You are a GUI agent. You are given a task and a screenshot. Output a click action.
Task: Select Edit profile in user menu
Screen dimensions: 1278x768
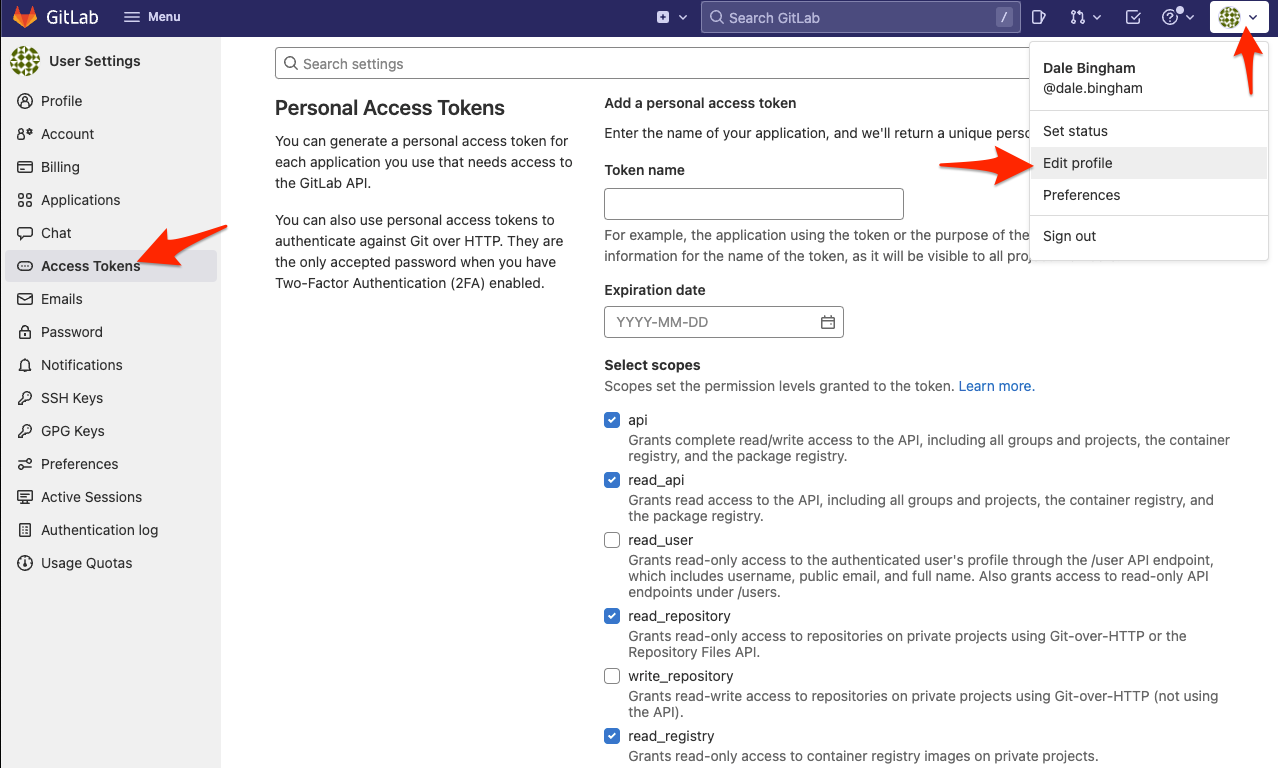(1149, 163)
